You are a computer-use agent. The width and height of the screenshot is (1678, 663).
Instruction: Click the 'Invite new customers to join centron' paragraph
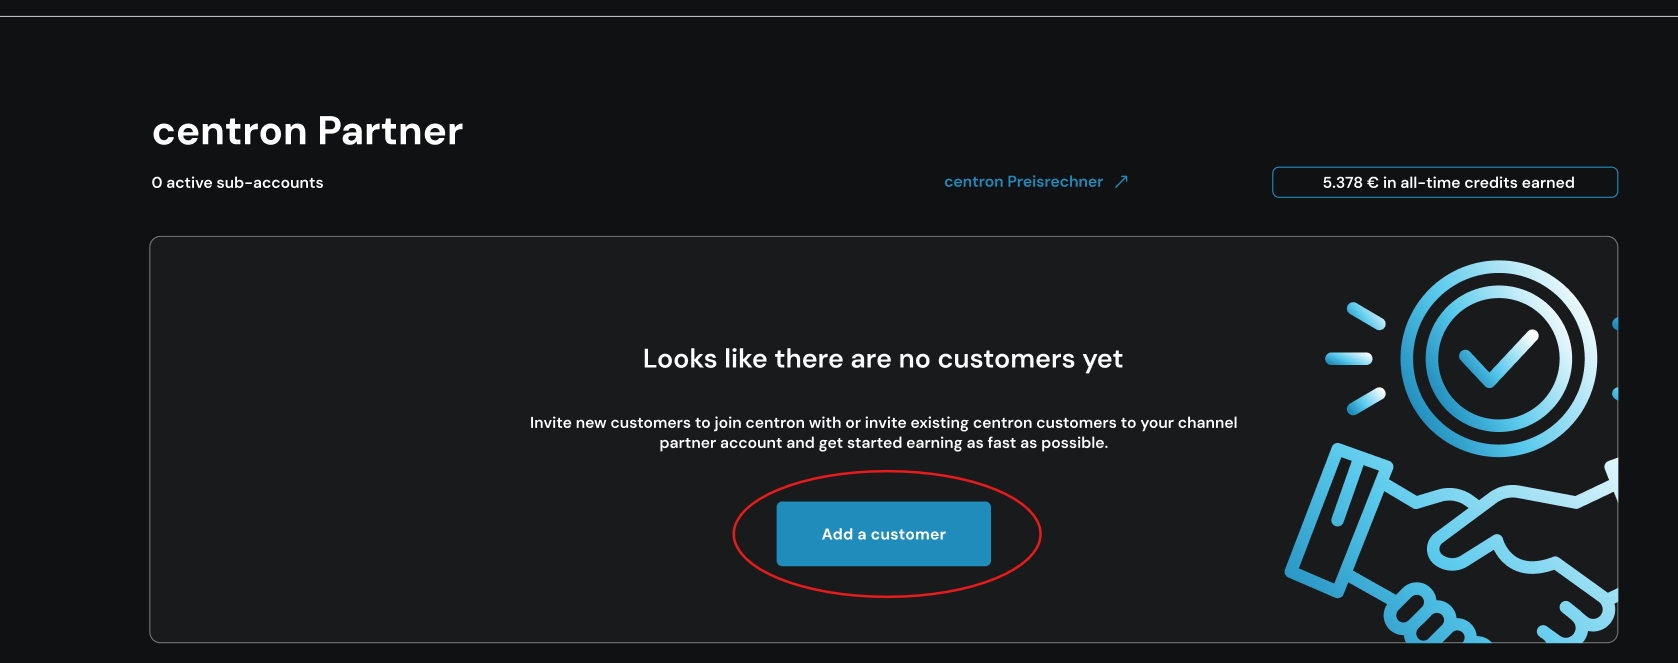click(x=883, y=432)
